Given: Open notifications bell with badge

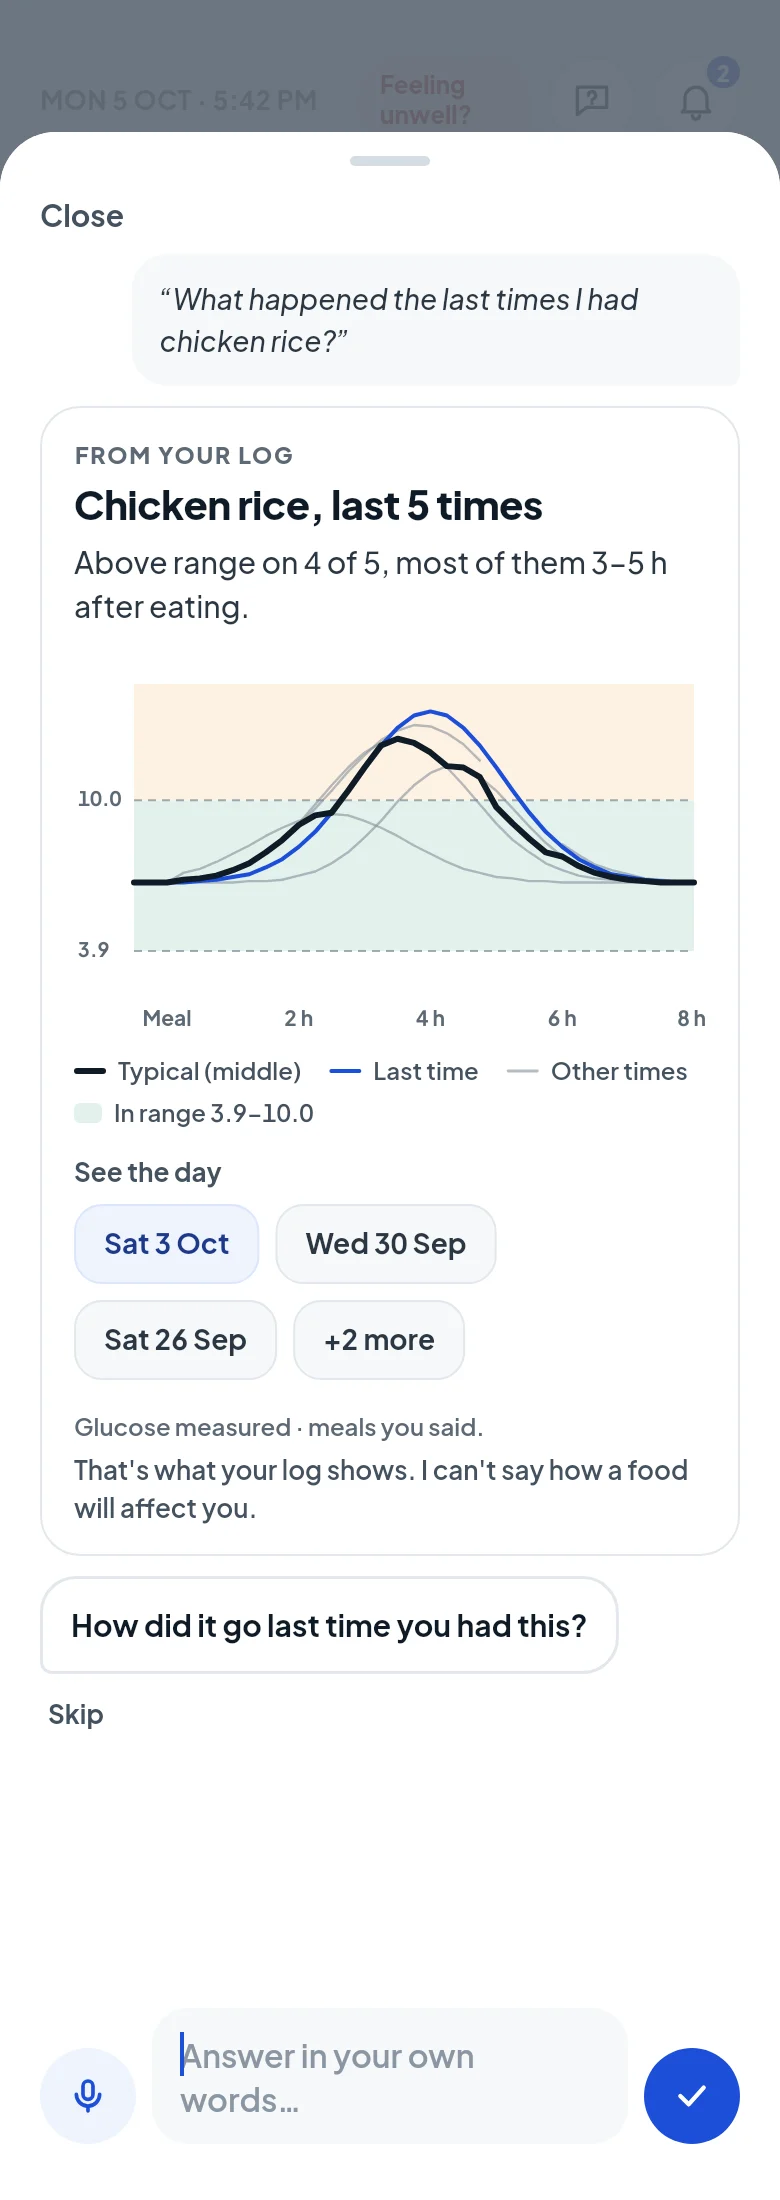Looking at the screenshot, I should tap(696, 100).
